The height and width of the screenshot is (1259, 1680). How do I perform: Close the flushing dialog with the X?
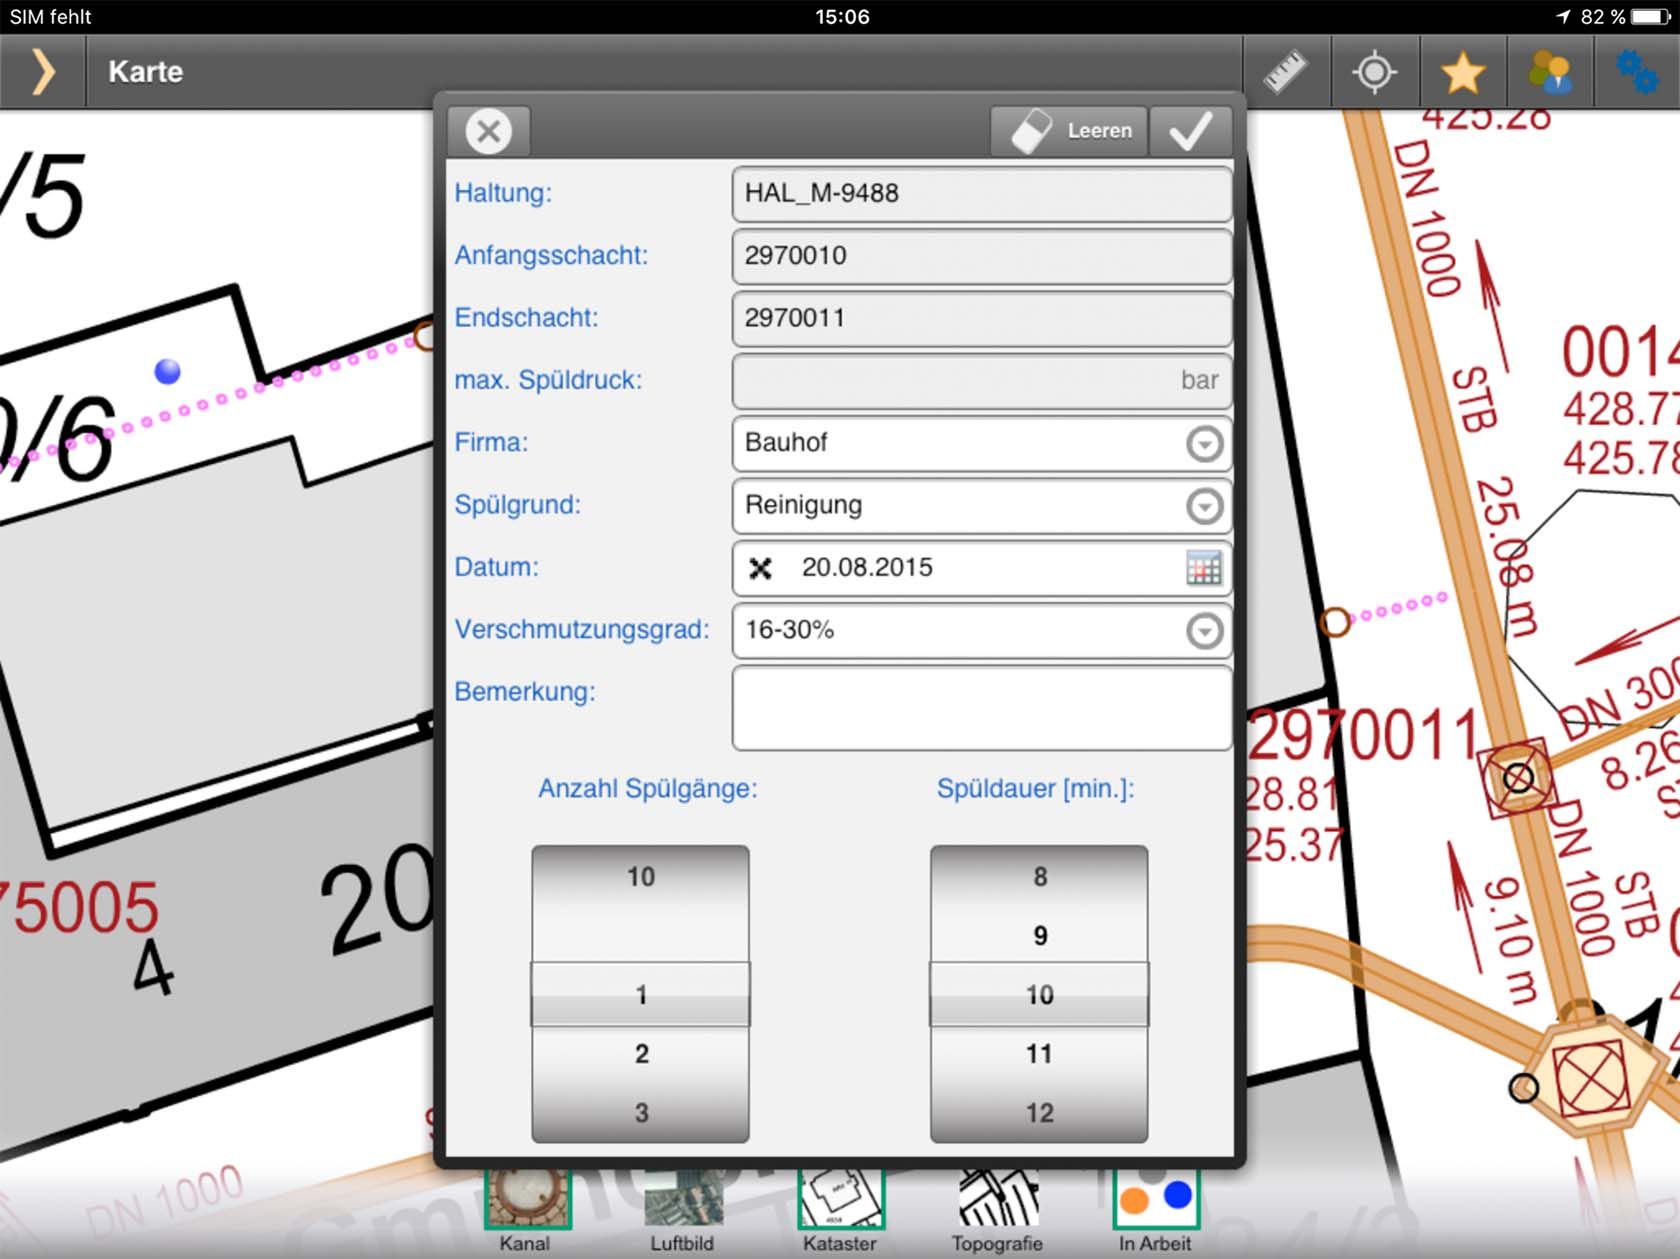click(489, 131)
